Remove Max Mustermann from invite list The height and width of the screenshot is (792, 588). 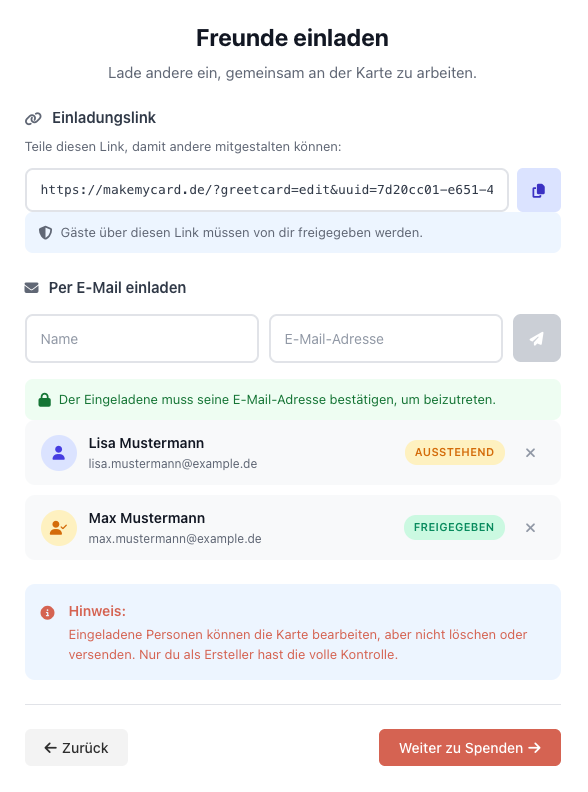point(530,528)
